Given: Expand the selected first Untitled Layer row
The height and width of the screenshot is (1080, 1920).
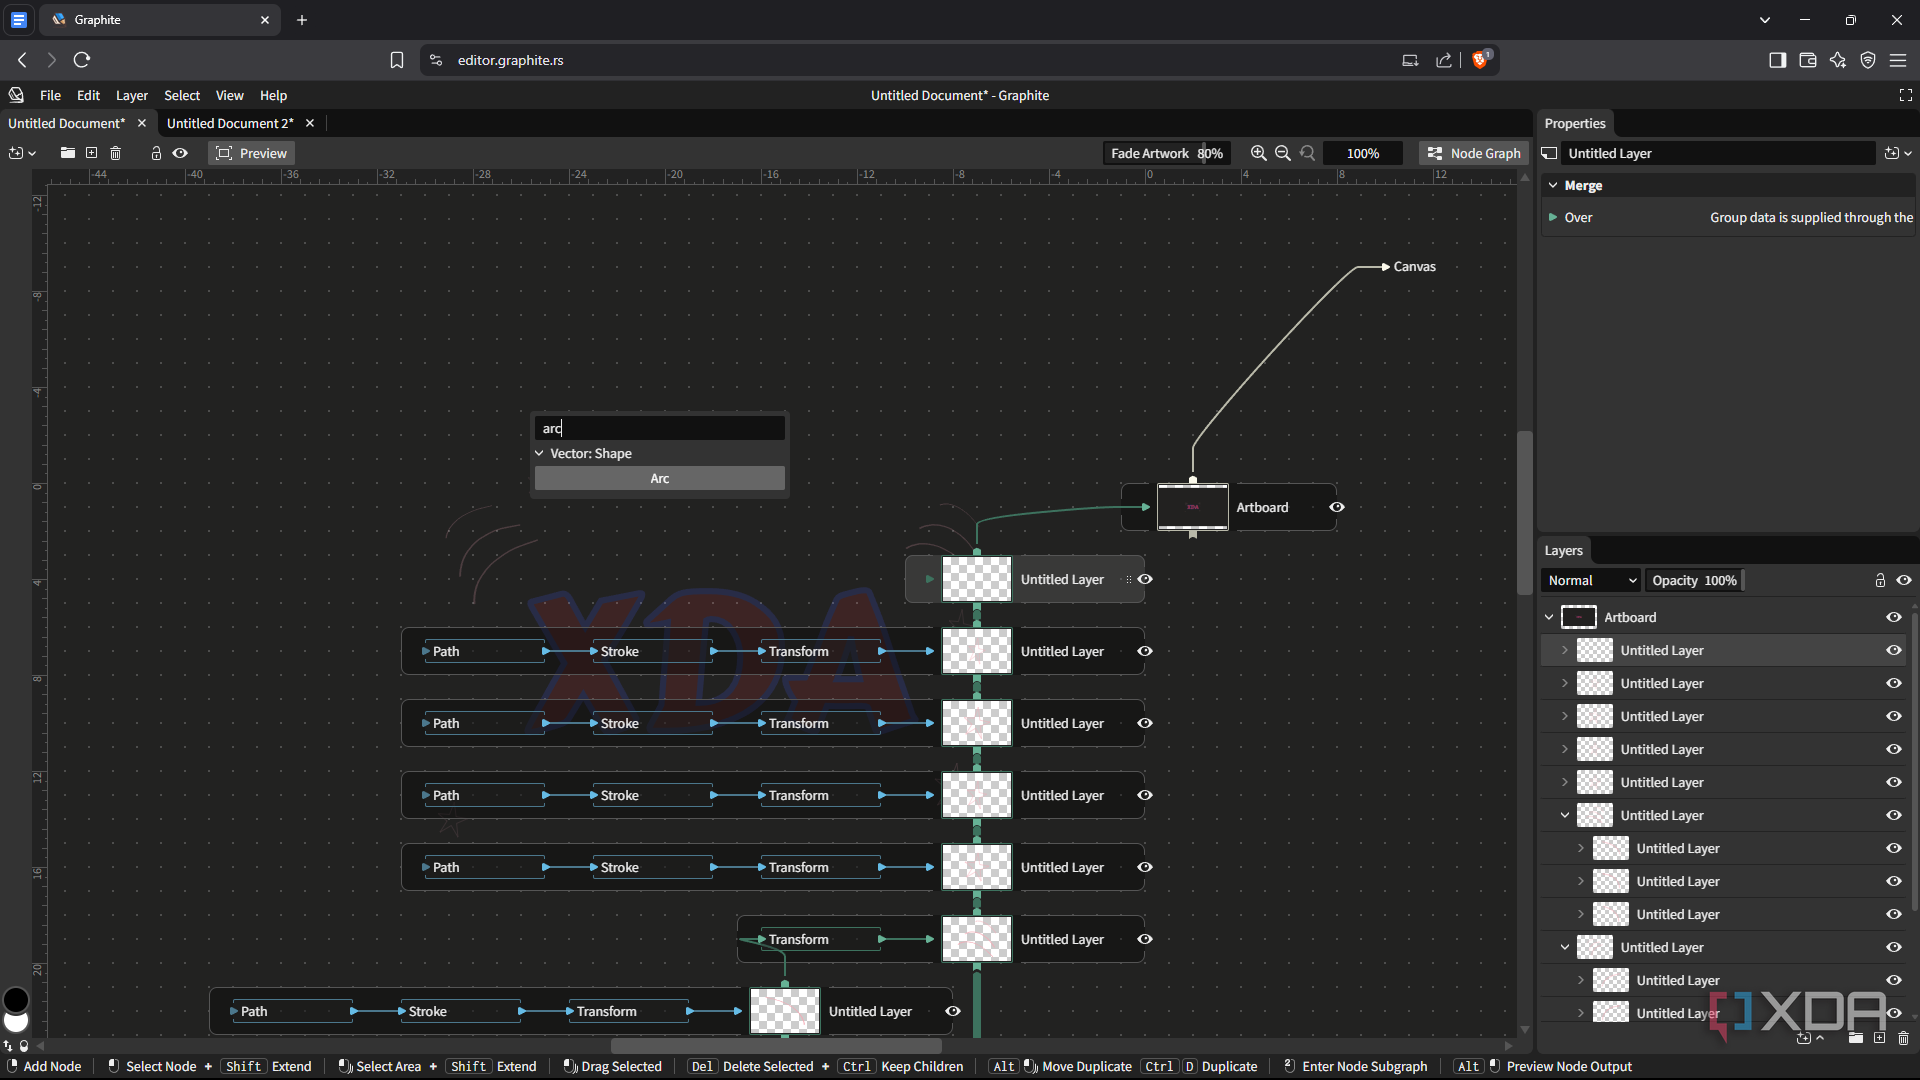Looking at the screenshot, I should 1565,650.
